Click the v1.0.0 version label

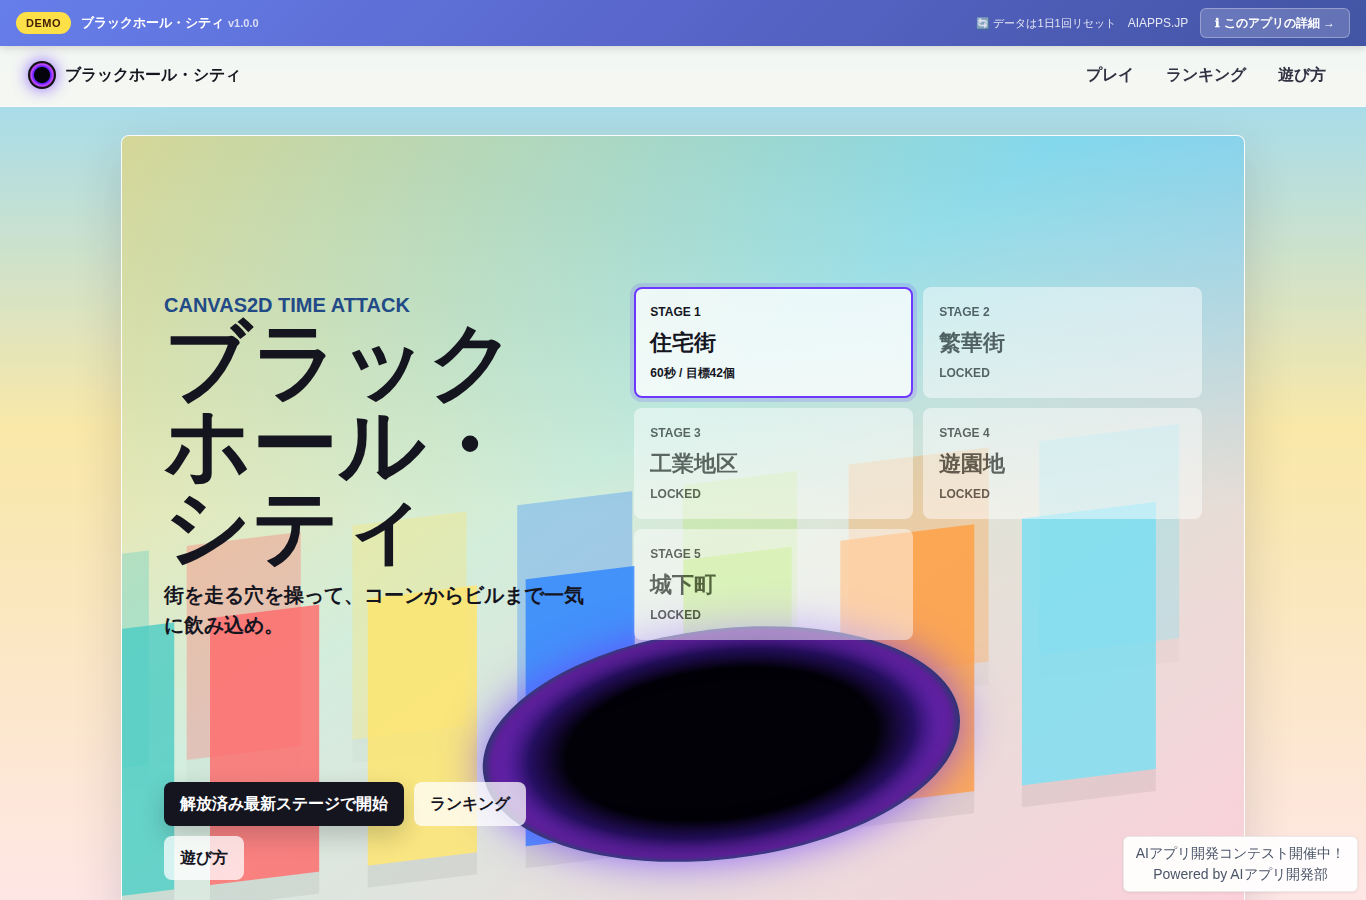point(243,23)
